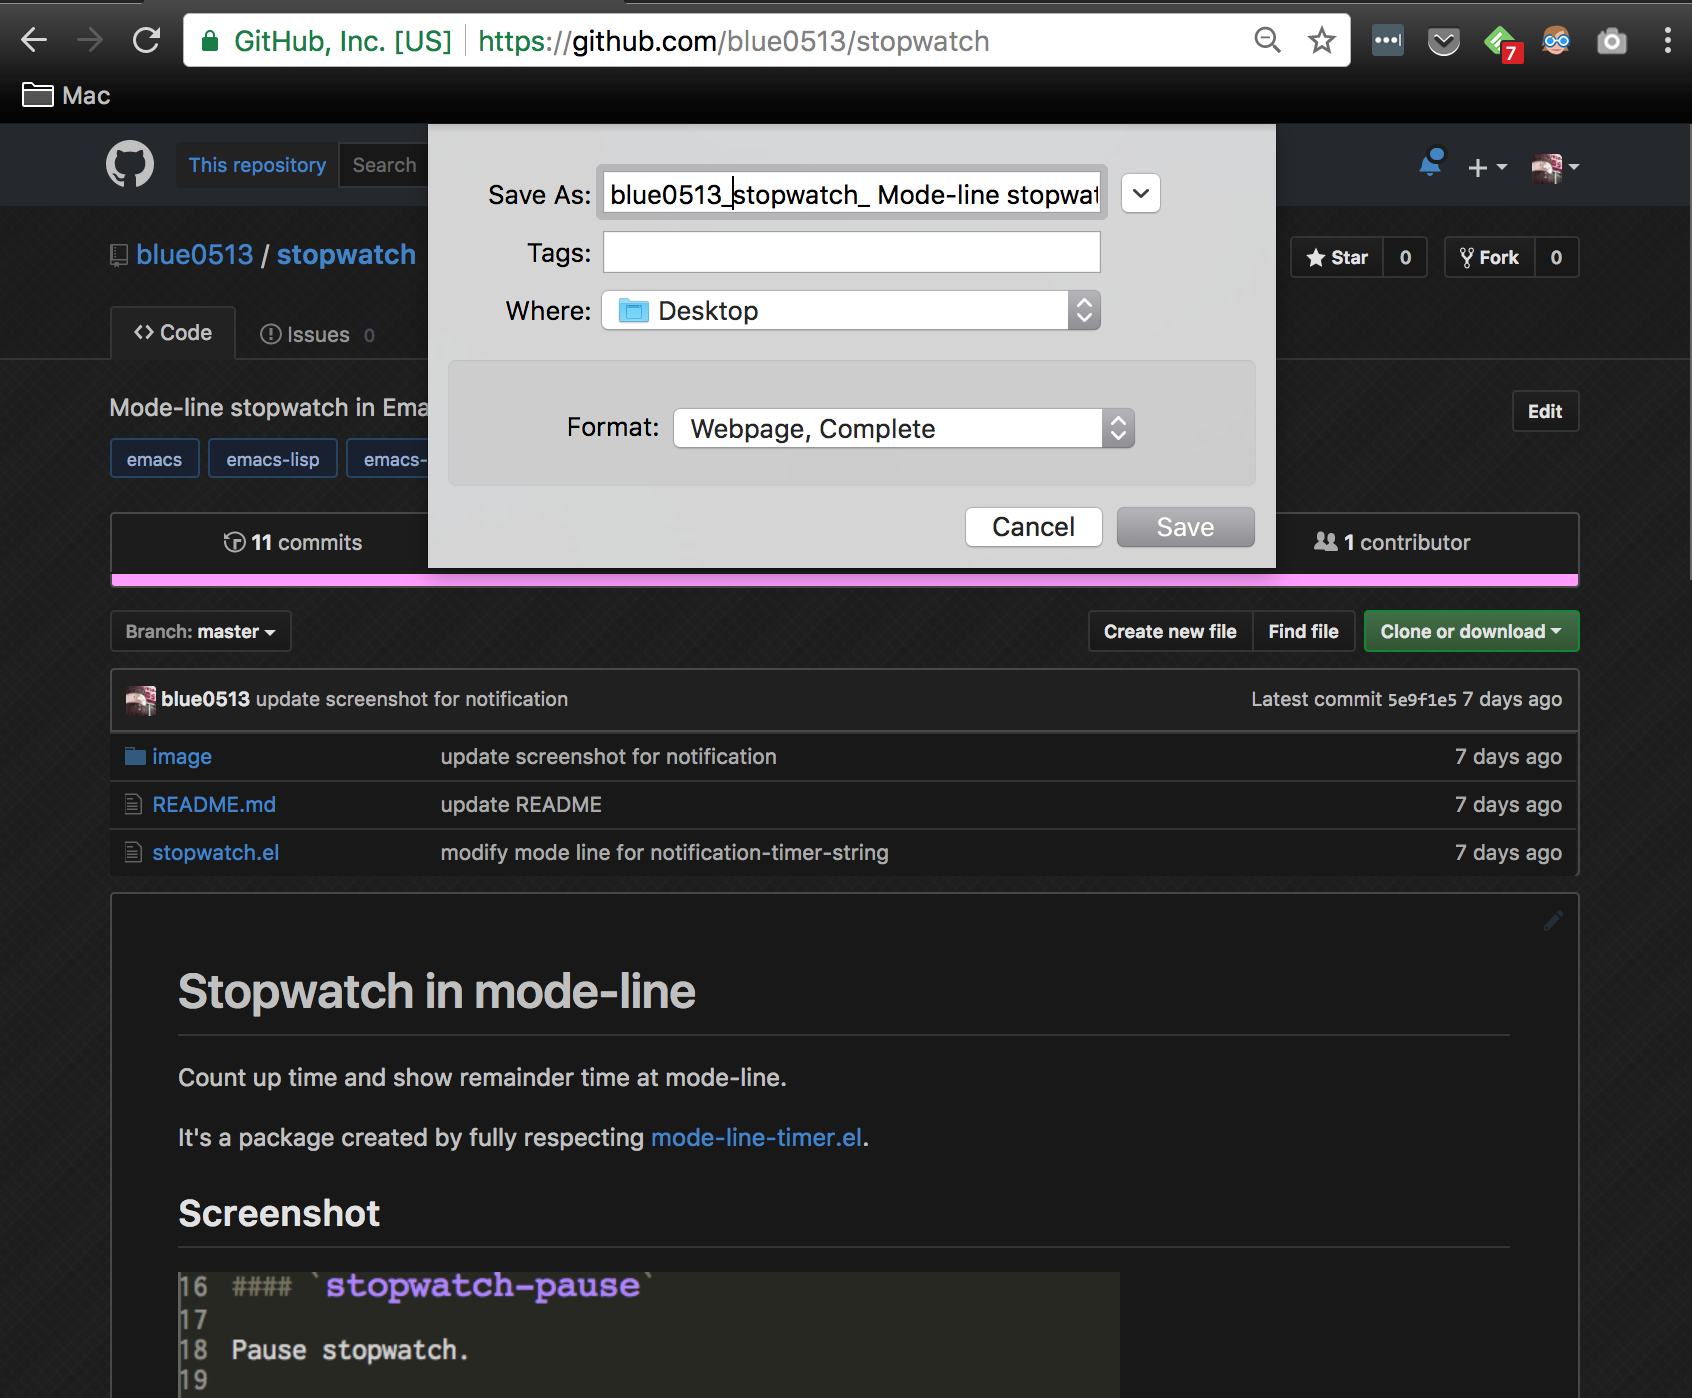The image size is (1692, 1398).
Task: Open GitHub notifications bell
Action: tap(1431, 161)
